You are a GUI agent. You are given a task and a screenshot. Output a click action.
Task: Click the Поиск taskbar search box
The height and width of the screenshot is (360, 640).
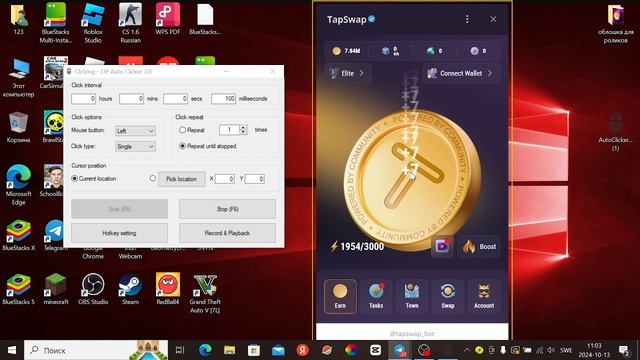pos(96,350)
